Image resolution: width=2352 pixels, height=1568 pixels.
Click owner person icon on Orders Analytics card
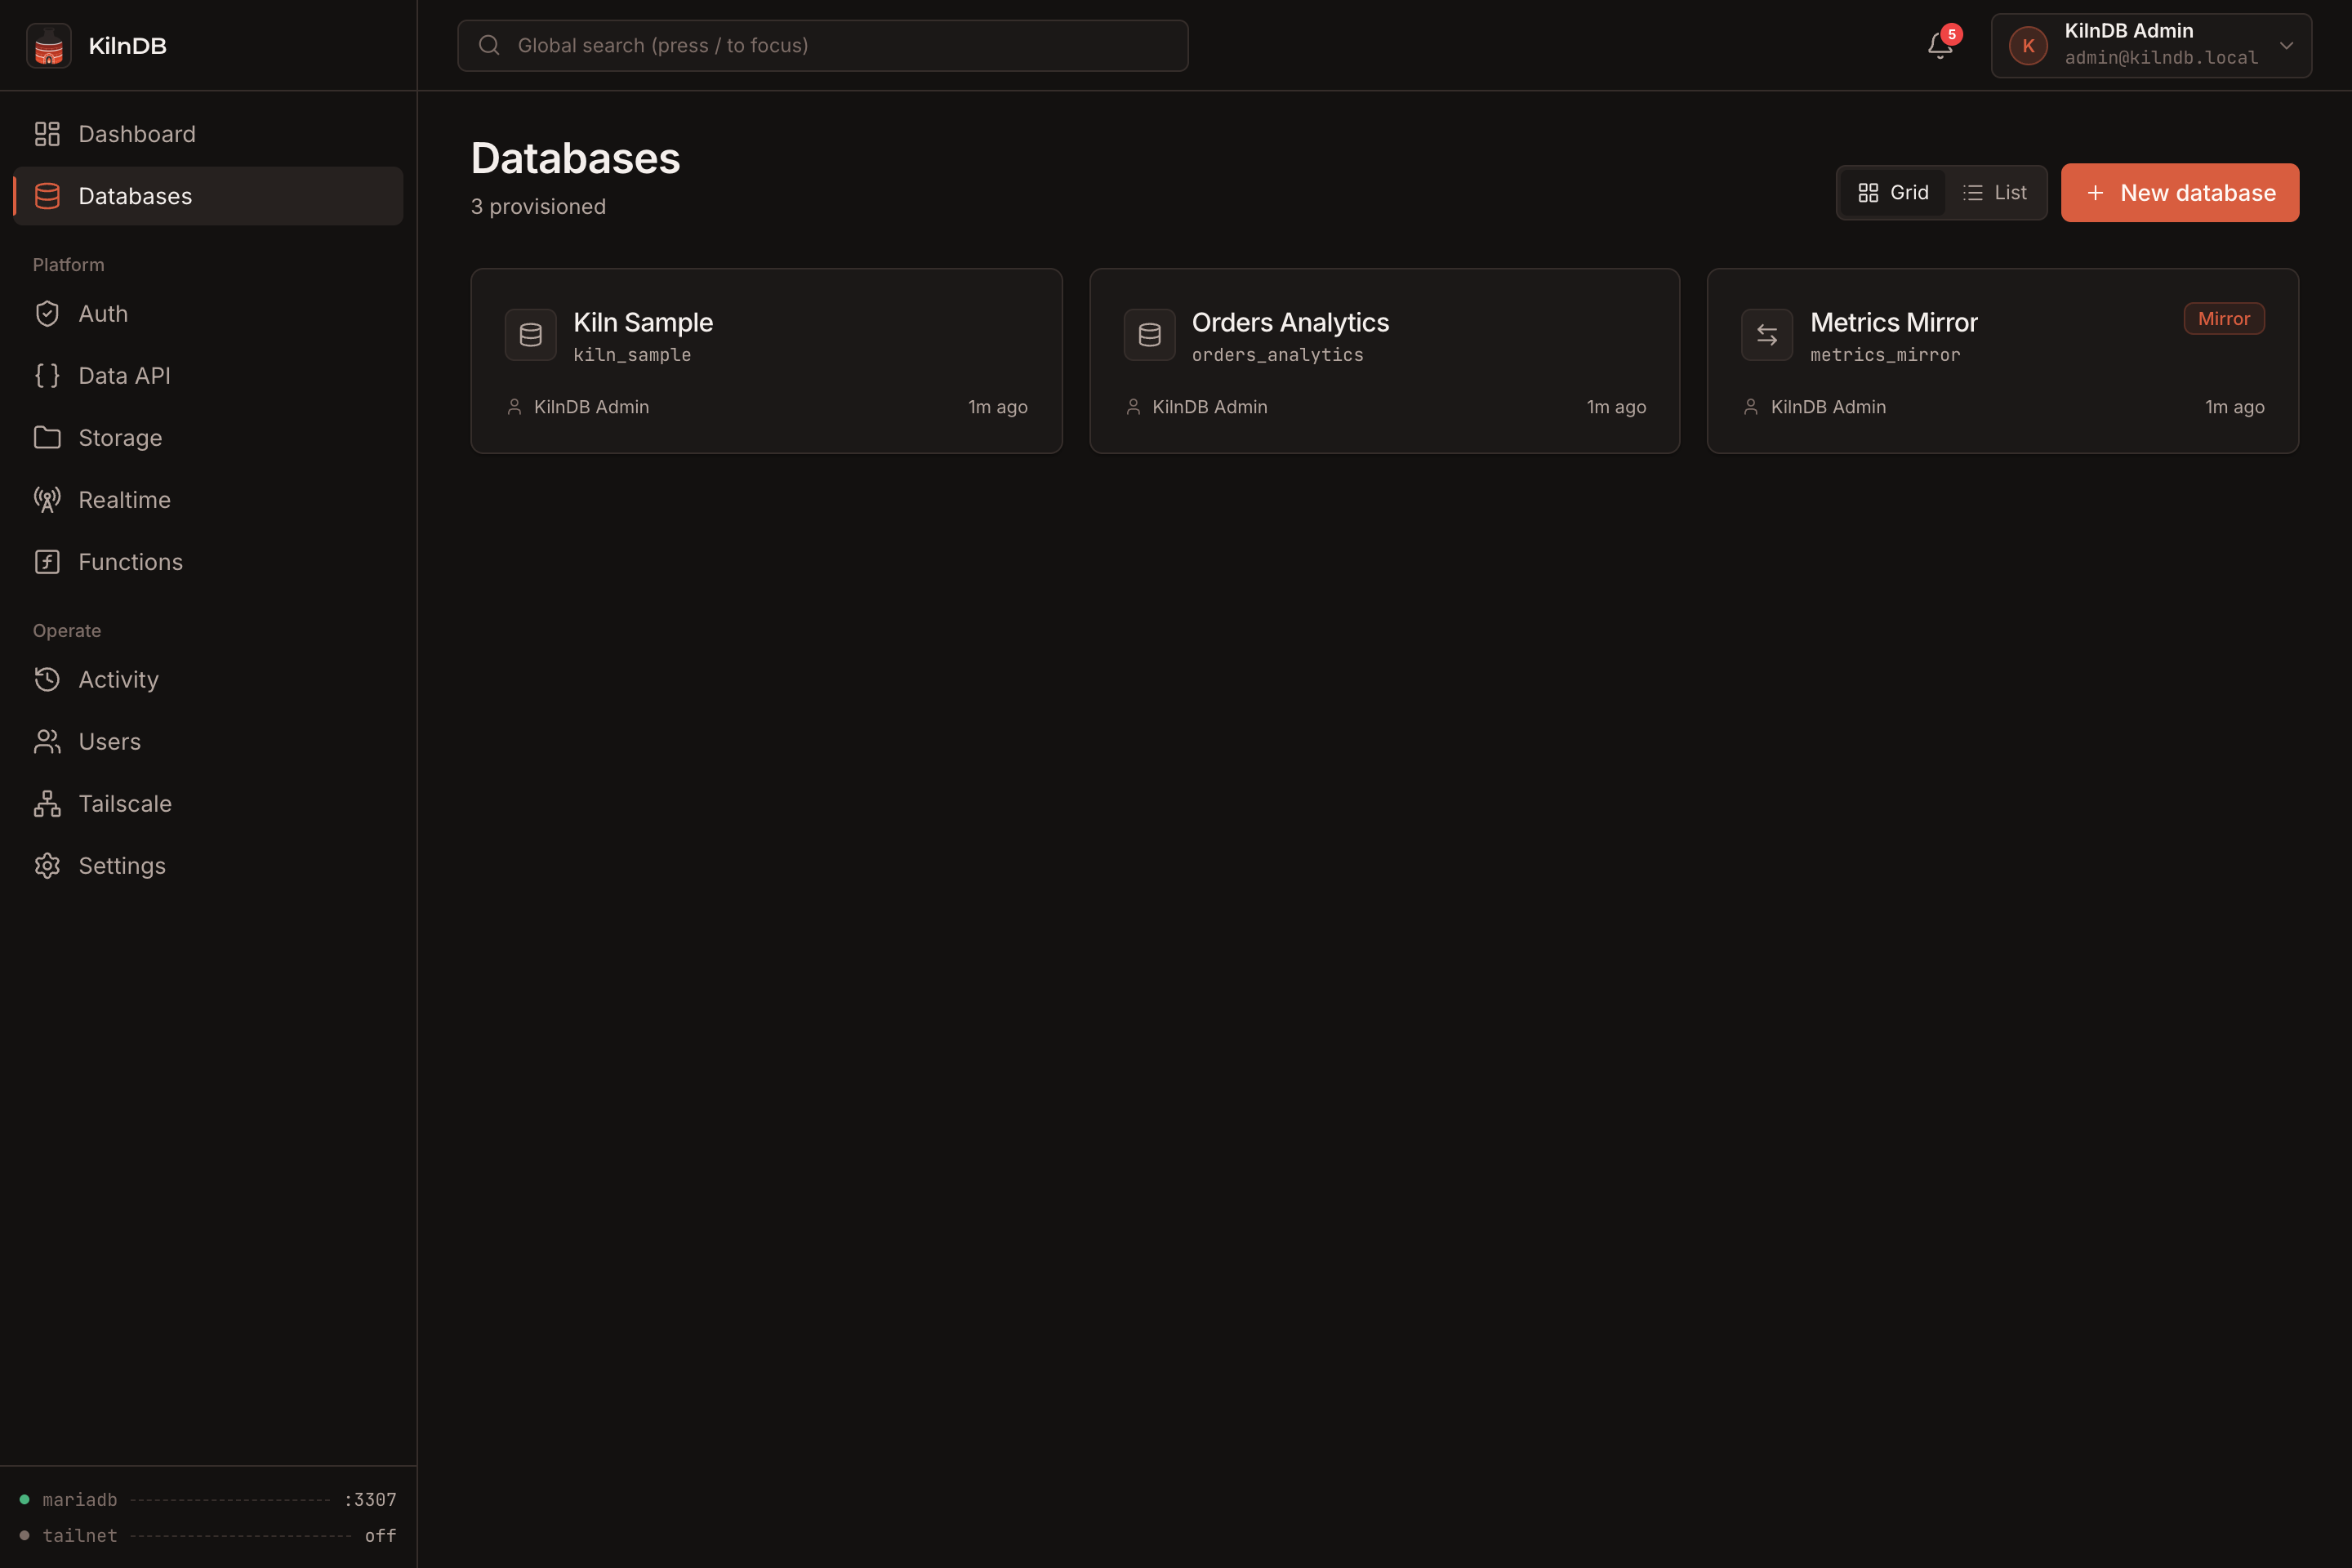1133,407
